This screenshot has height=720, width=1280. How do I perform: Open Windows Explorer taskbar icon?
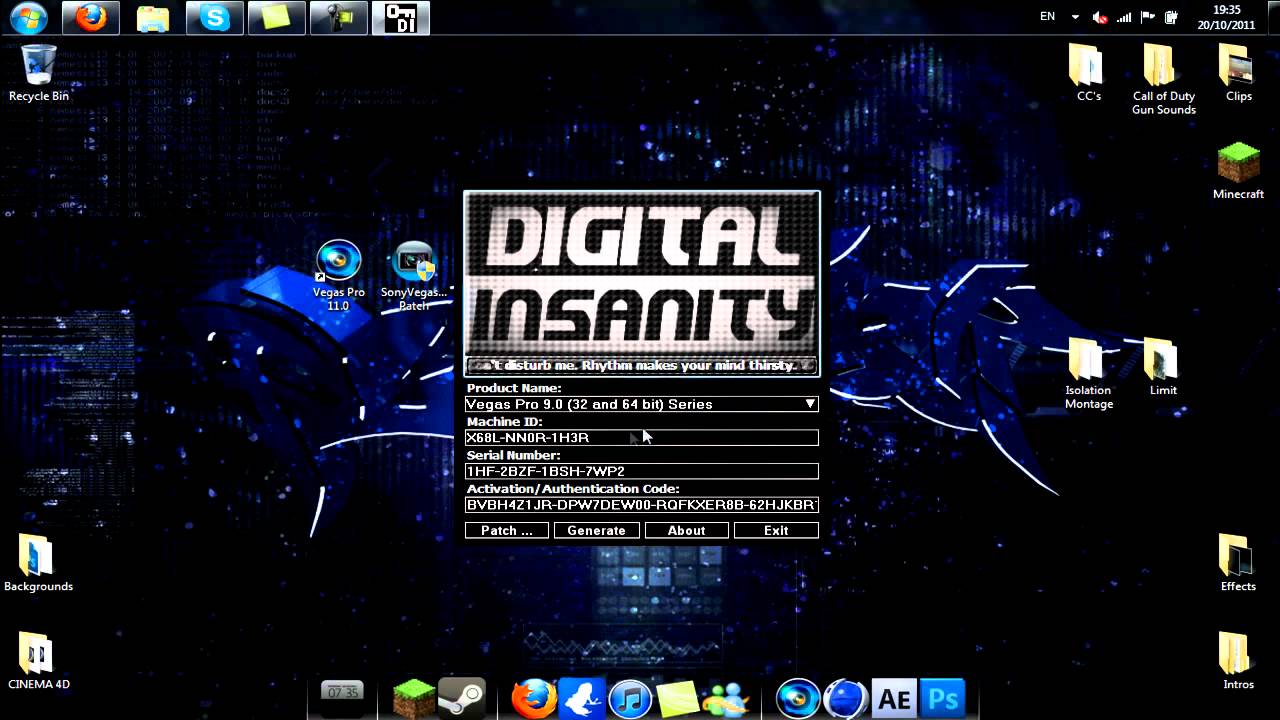[152, 17]
